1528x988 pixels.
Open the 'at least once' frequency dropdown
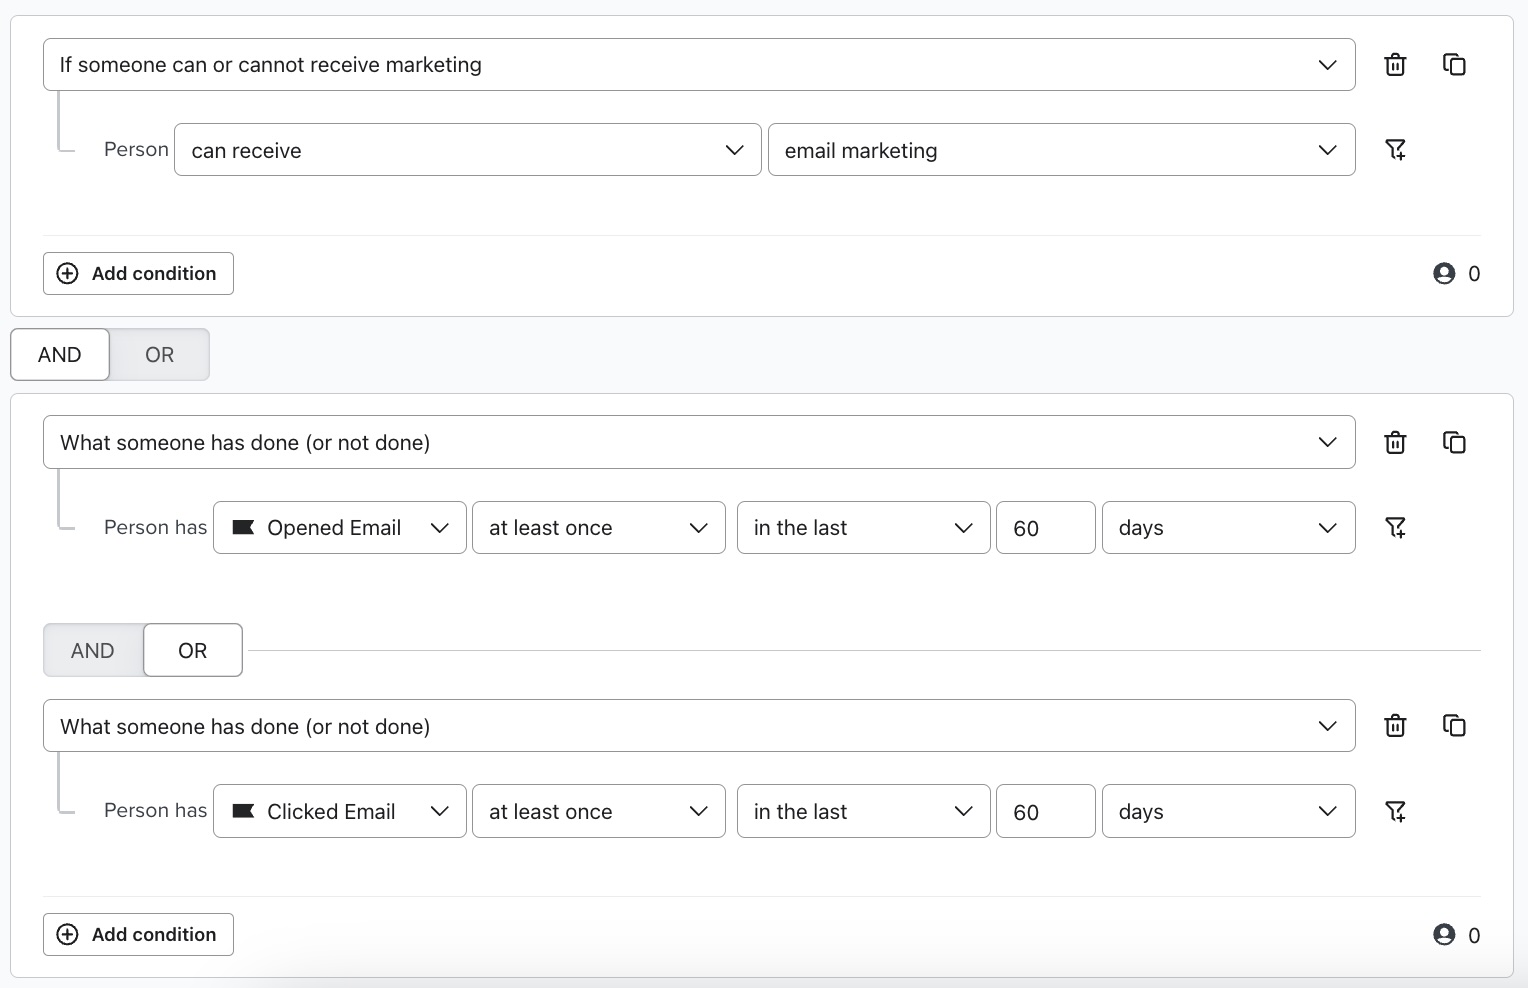pyautogui.click(x=598, y=527)
